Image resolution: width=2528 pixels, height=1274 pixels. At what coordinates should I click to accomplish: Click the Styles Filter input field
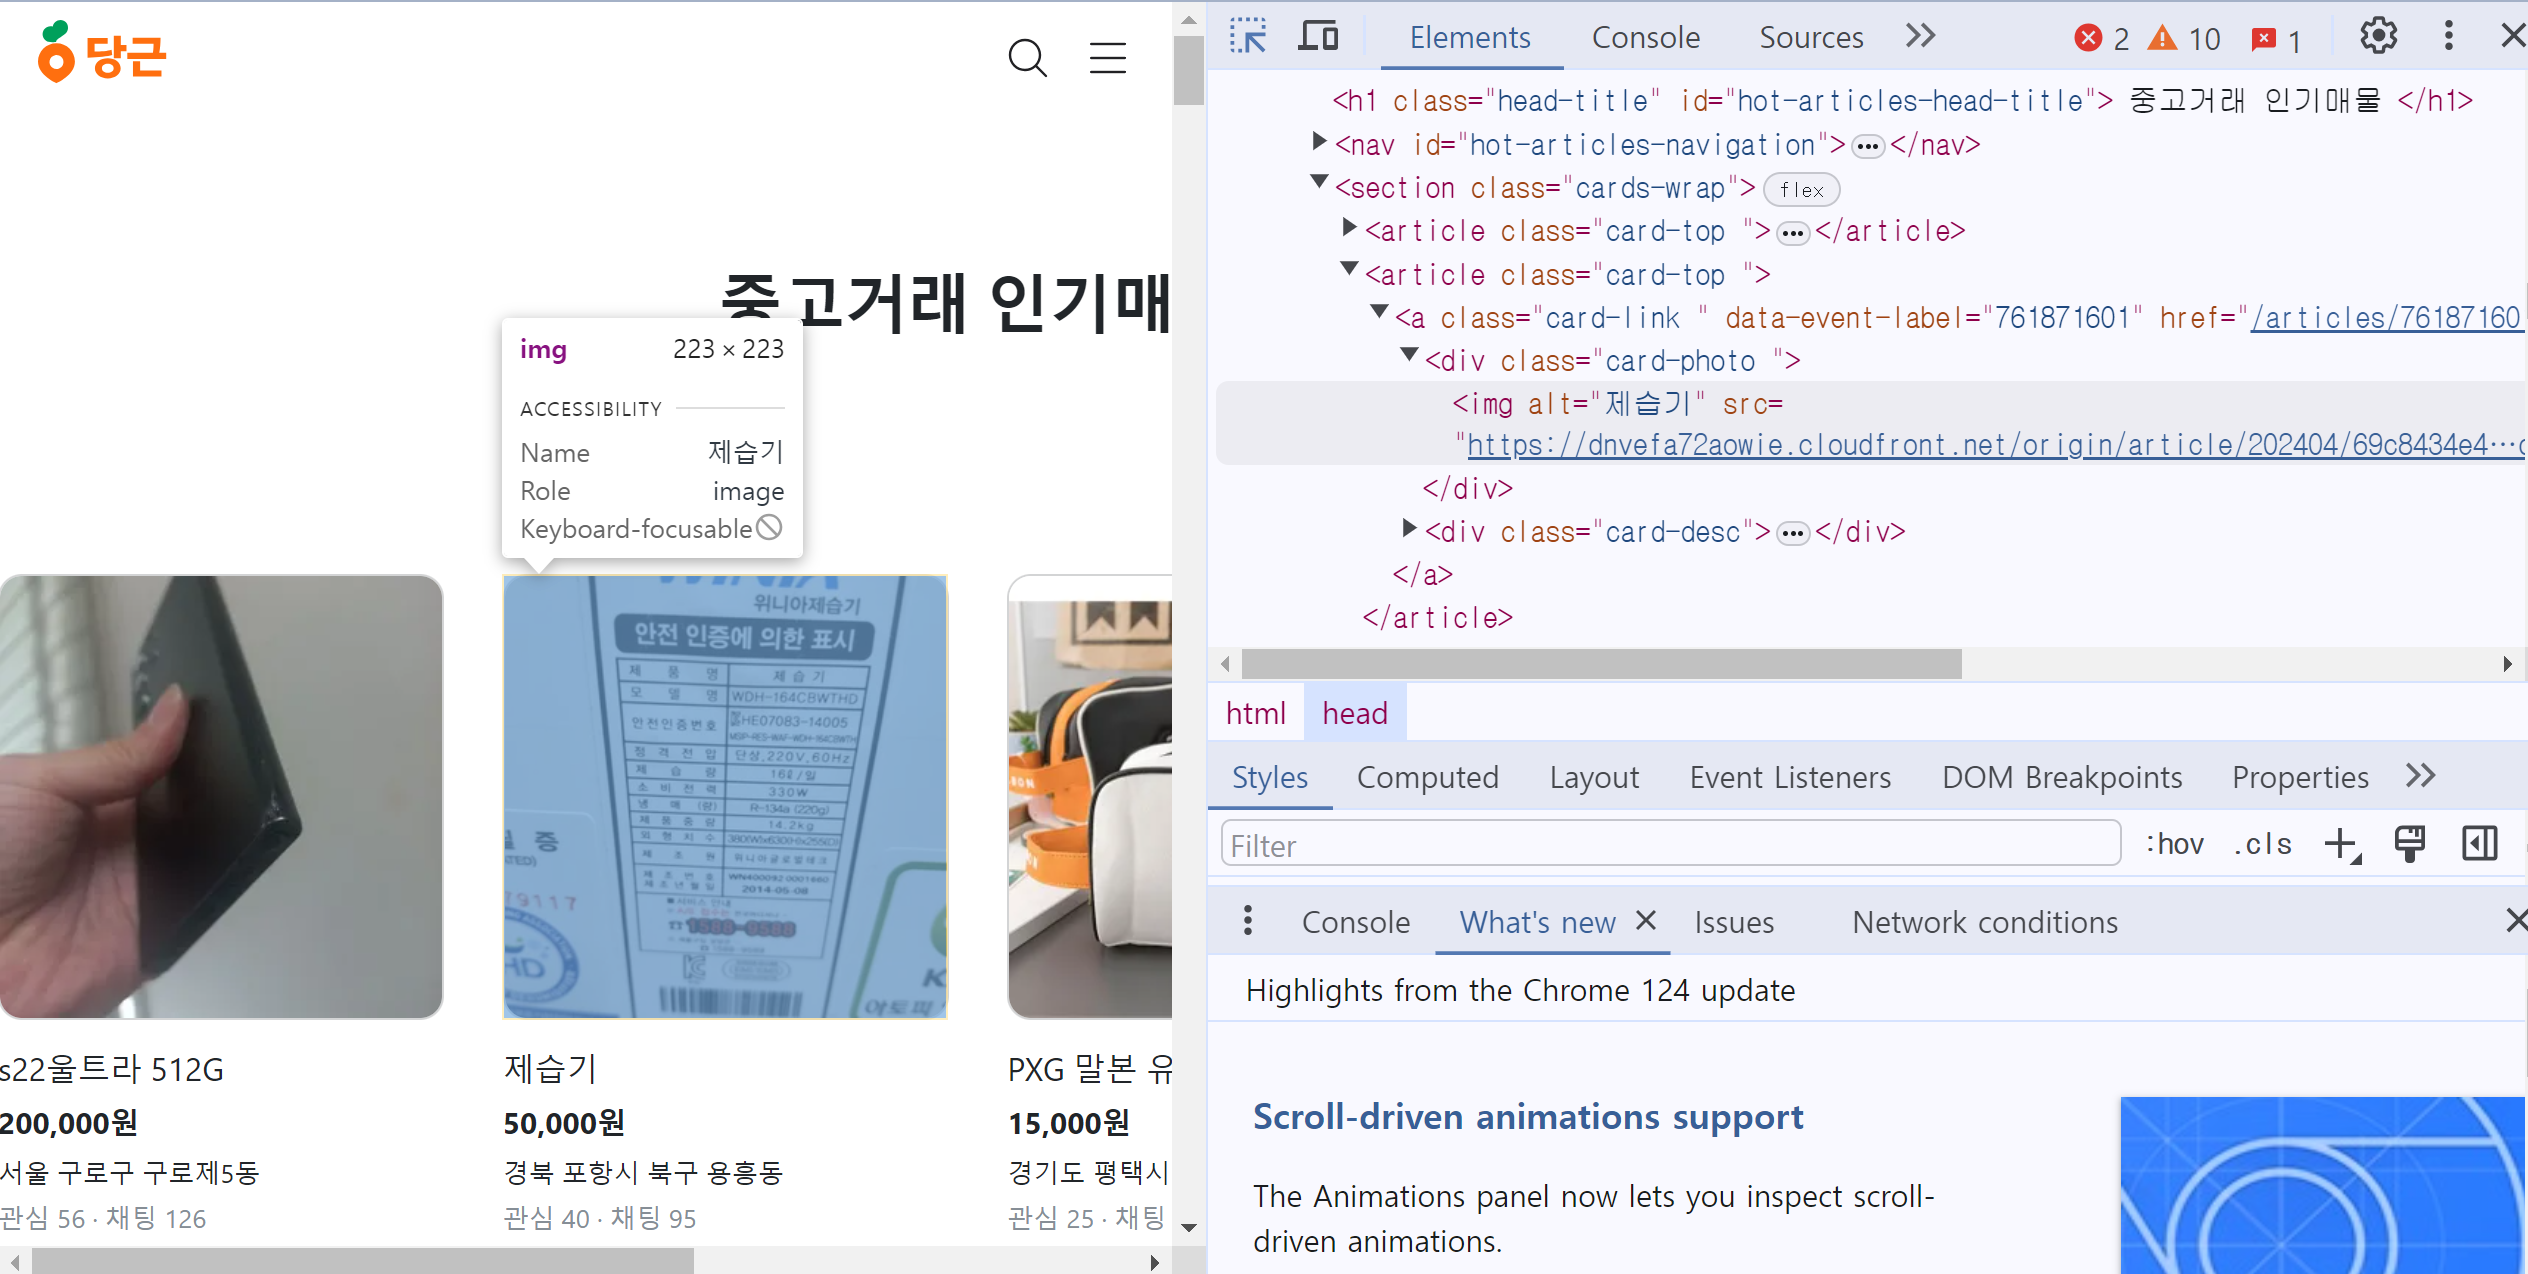1669,845
